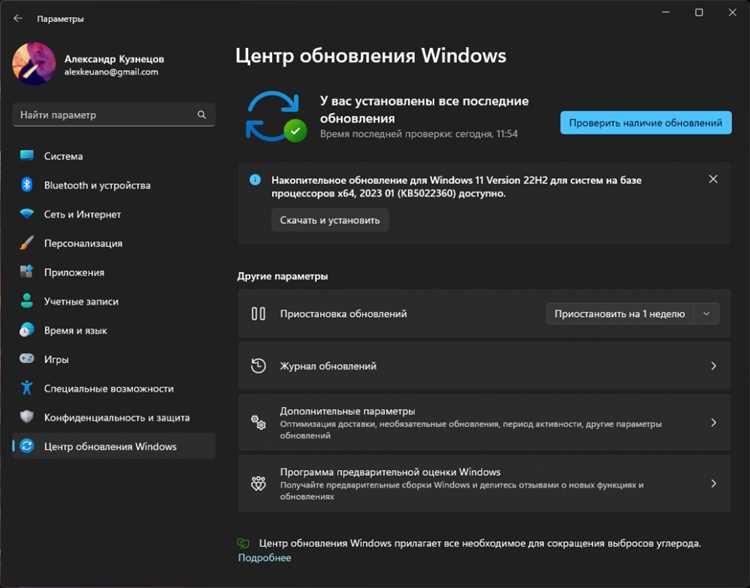Click Специальные возможности label
The height and width of the screenshot is (588, 750).
pyautogui.click(x=109, y=388)
